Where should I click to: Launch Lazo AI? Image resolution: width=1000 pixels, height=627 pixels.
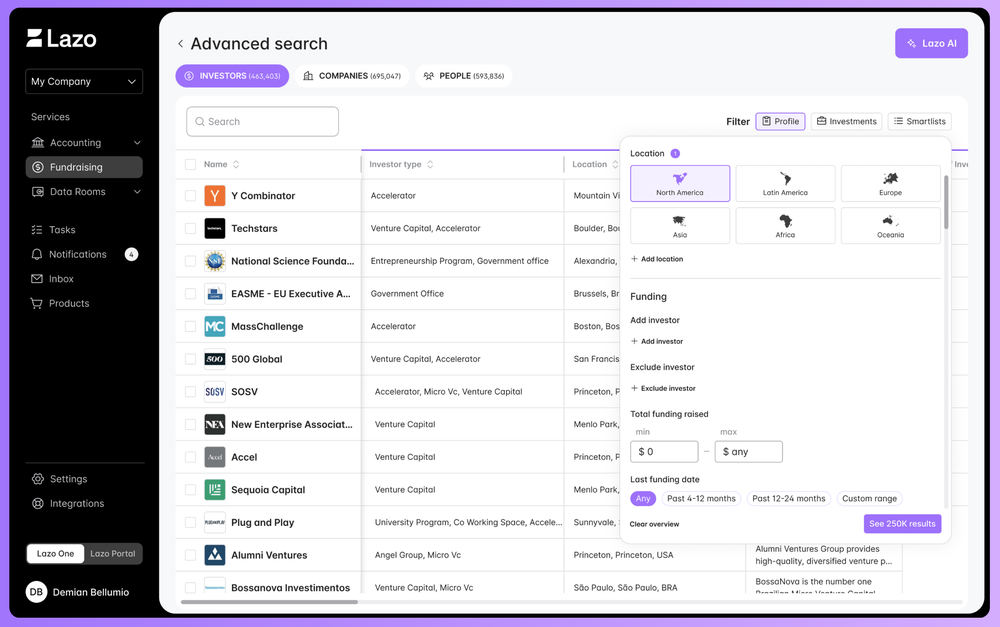[931, 43]
